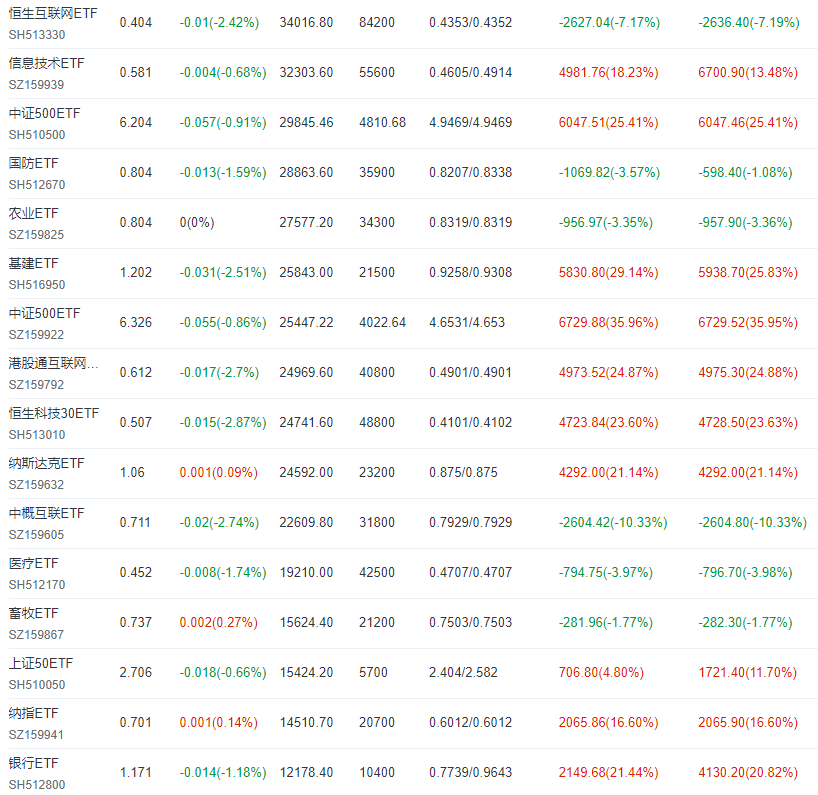Open 纳指ETF fund name
This screenshot has height=795, width=818.
(34, 715)
